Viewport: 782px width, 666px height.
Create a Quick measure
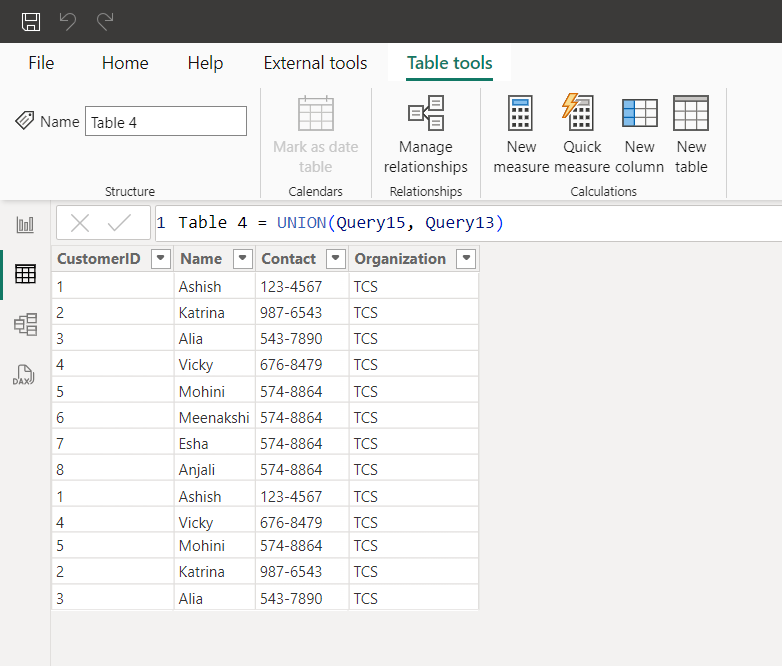[581, 136]
